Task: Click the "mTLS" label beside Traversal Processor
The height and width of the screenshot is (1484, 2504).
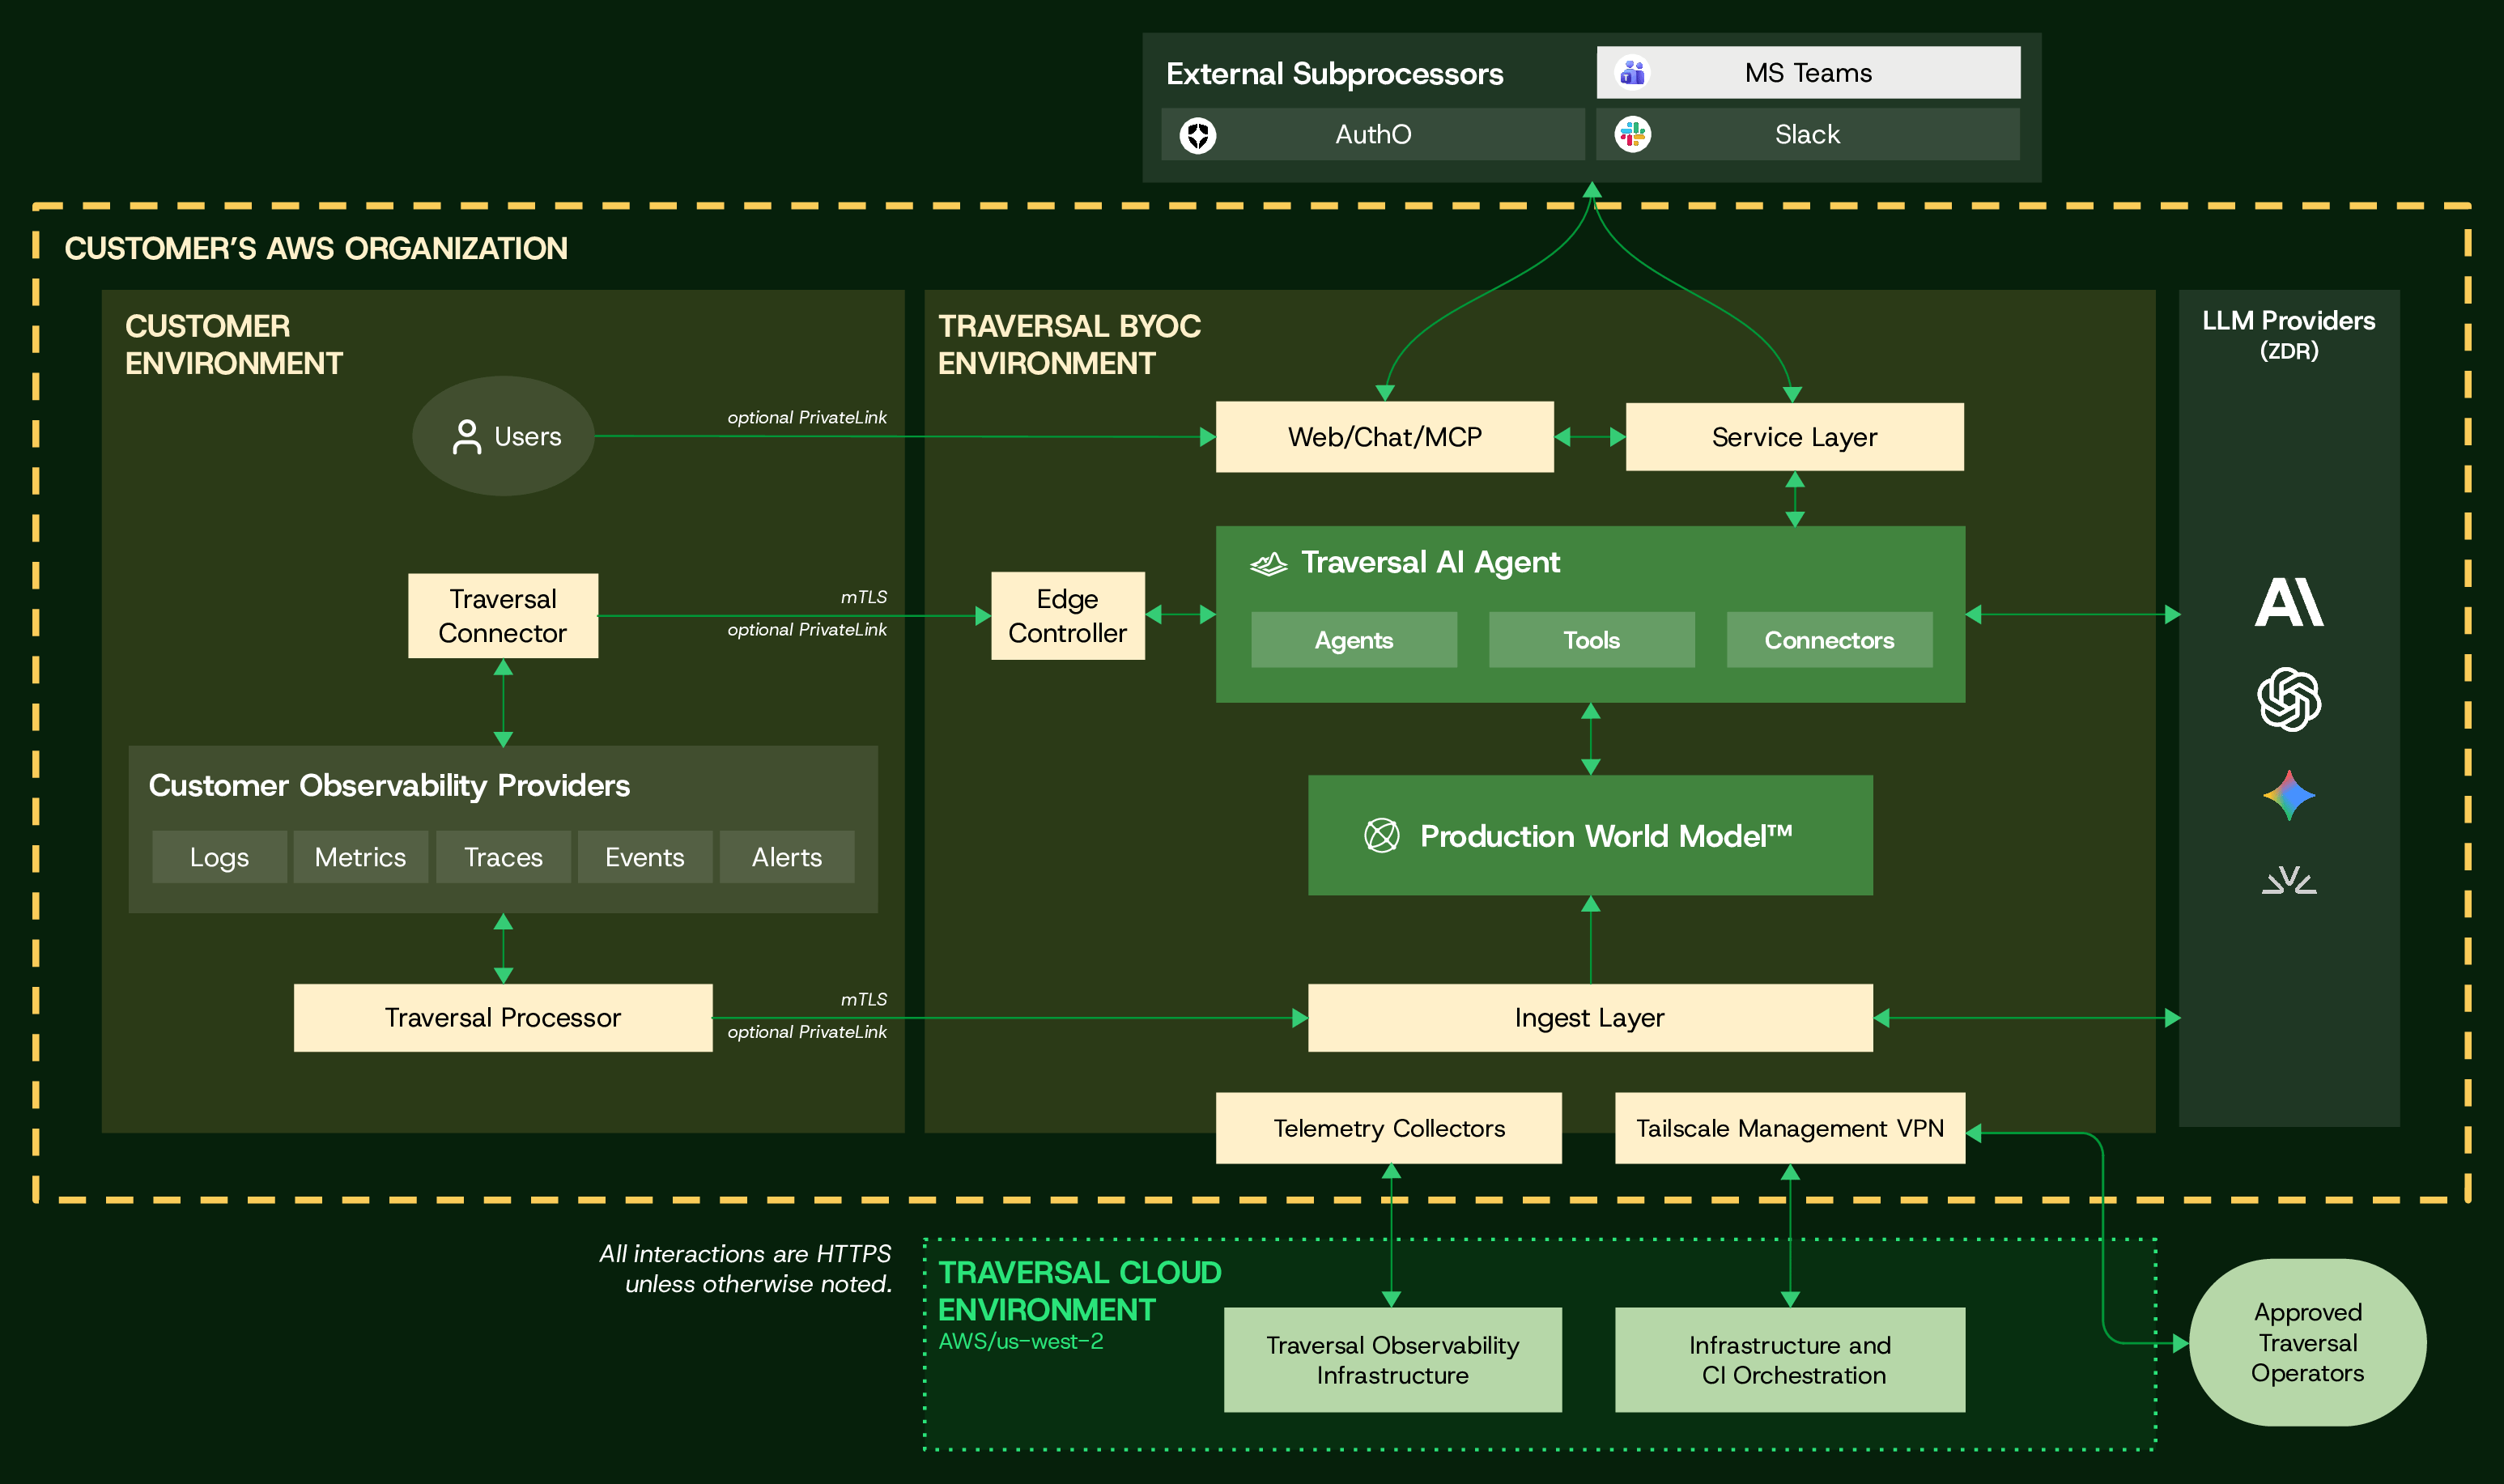Action: click(x=863, y=999)
